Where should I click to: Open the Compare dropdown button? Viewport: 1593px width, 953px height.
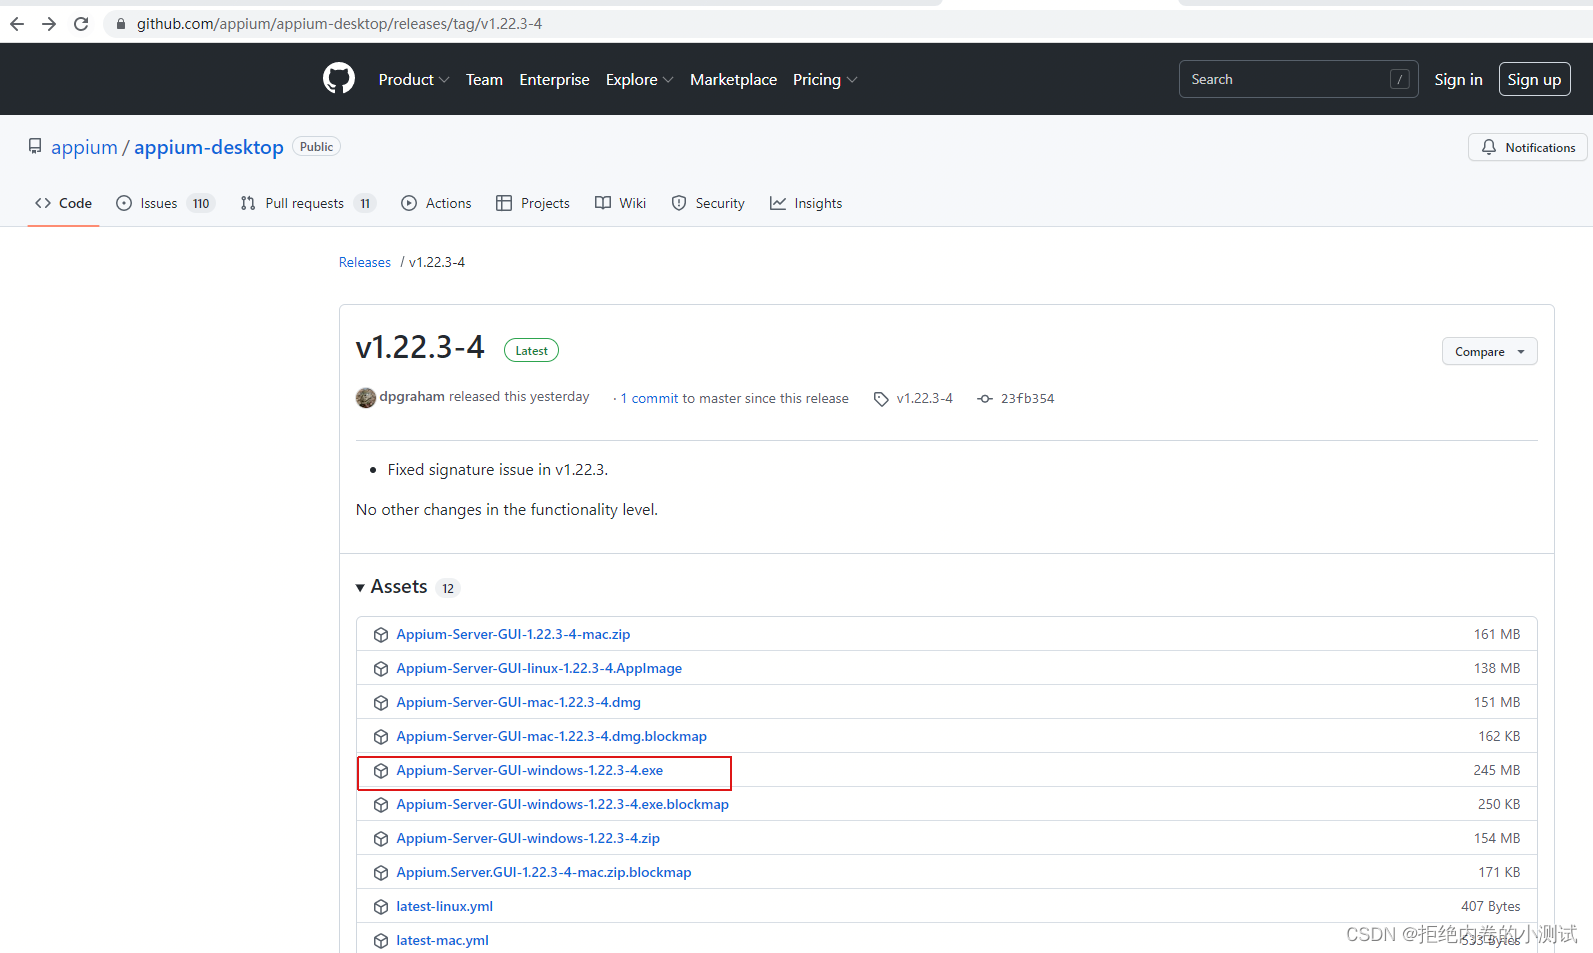(x=1489, y=352)
